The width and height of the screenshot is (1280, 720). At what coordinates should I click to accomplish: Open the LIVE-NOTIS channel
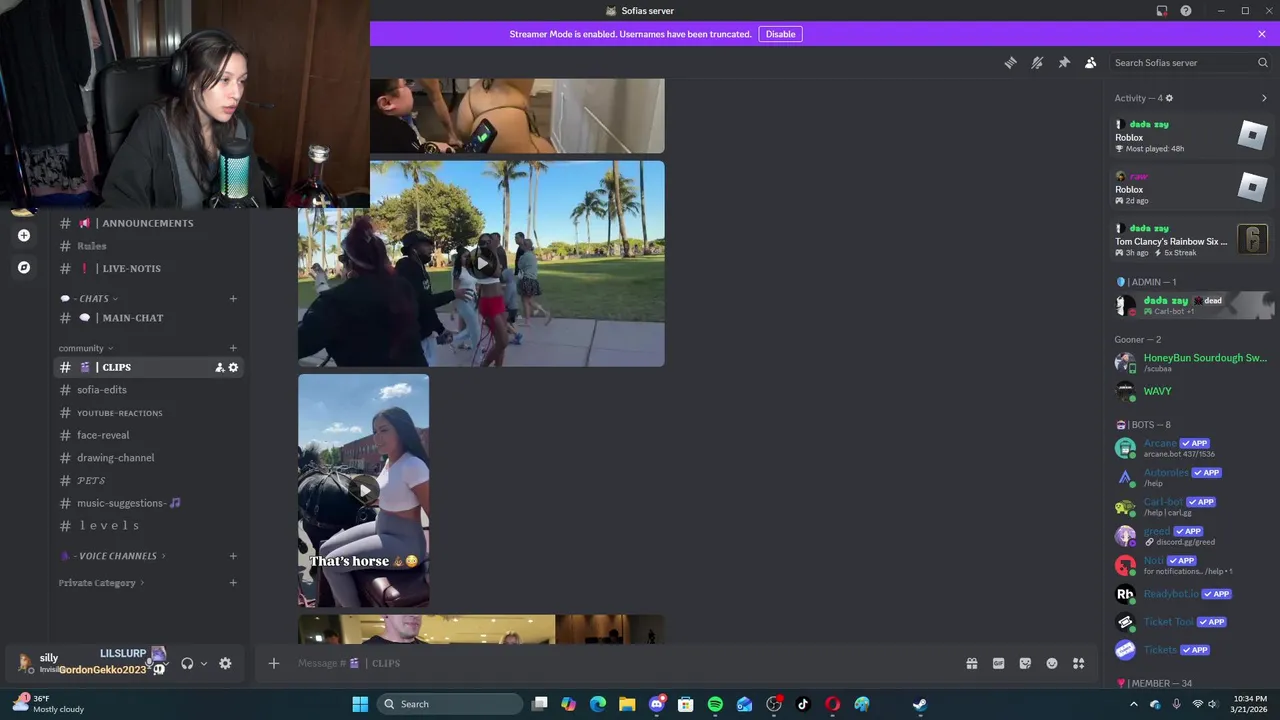click(148, 268)
